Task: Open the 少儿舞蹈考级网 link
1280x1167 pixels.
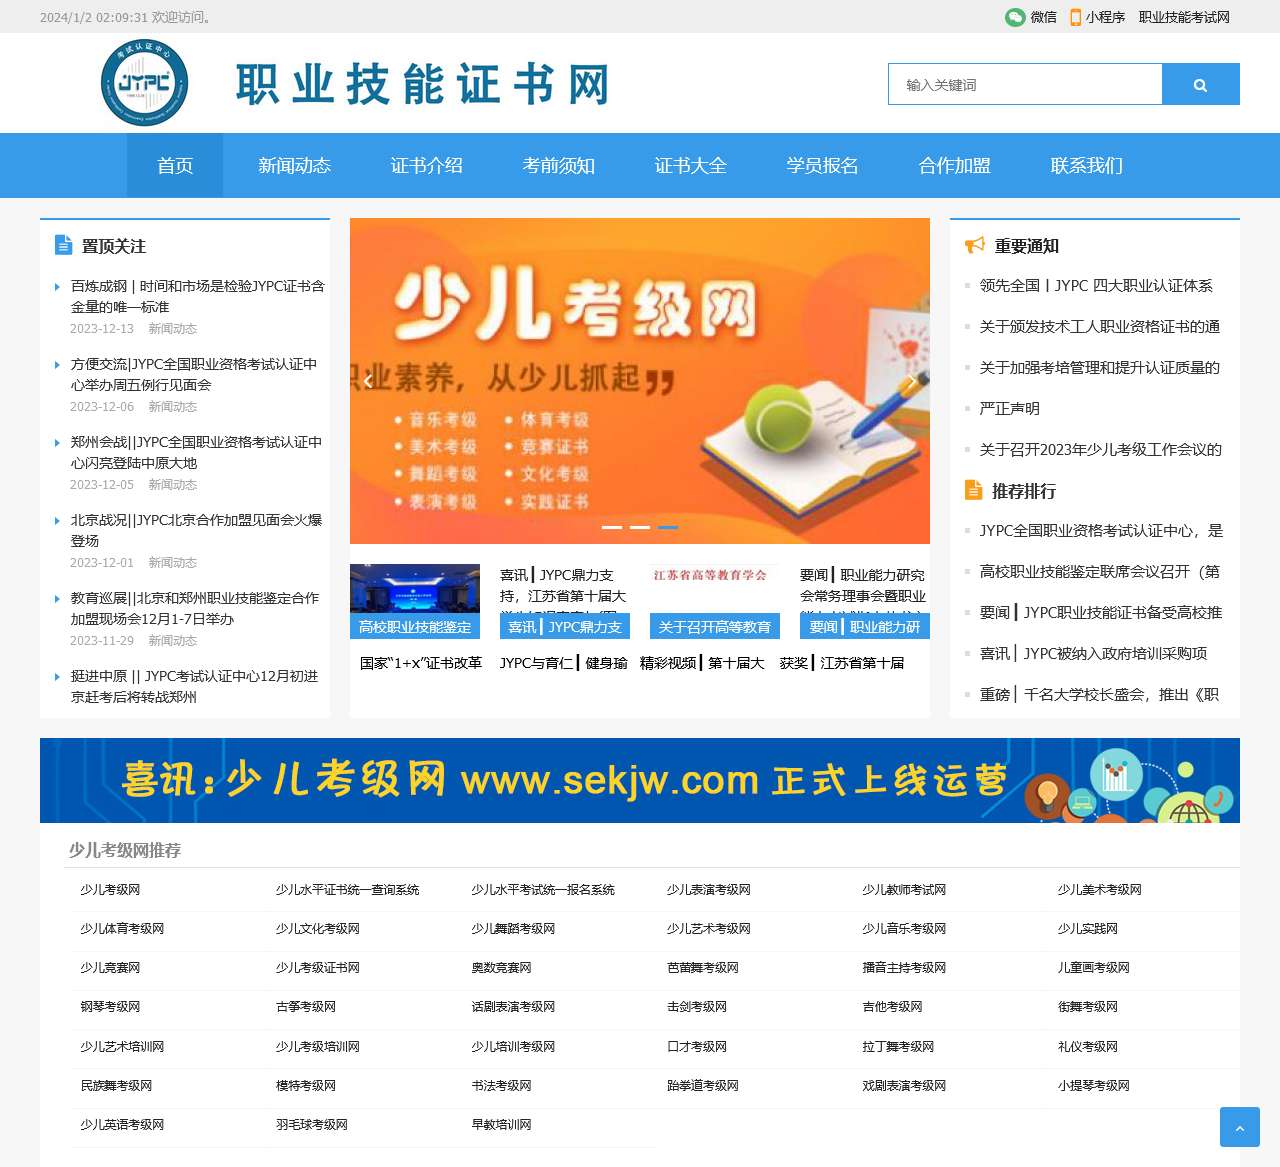Action: 514,928
